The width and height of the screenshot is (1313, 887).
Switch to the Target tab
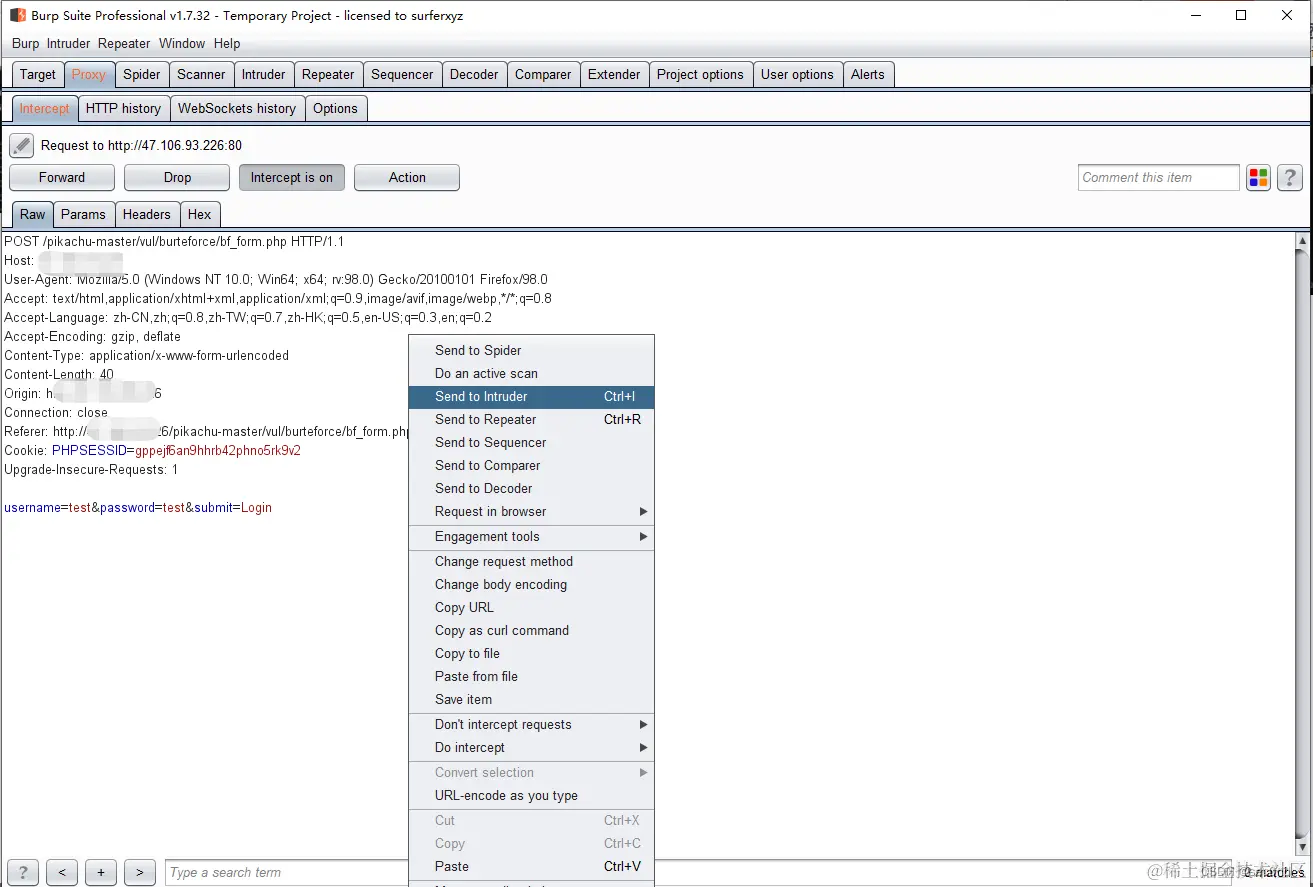coord(38,74)
